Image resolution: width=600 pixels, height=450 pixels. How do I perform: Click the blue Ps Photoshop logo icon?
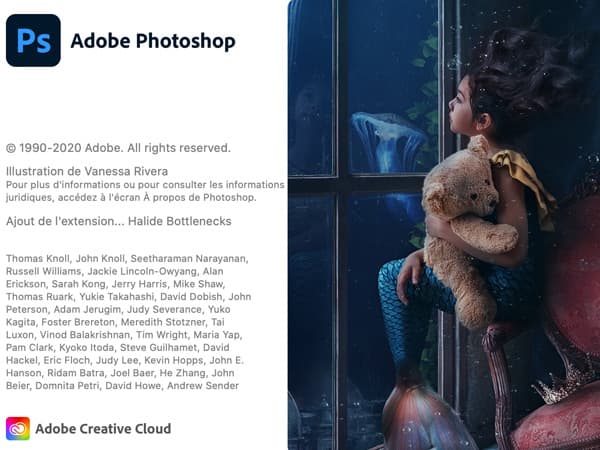point(33,41)
